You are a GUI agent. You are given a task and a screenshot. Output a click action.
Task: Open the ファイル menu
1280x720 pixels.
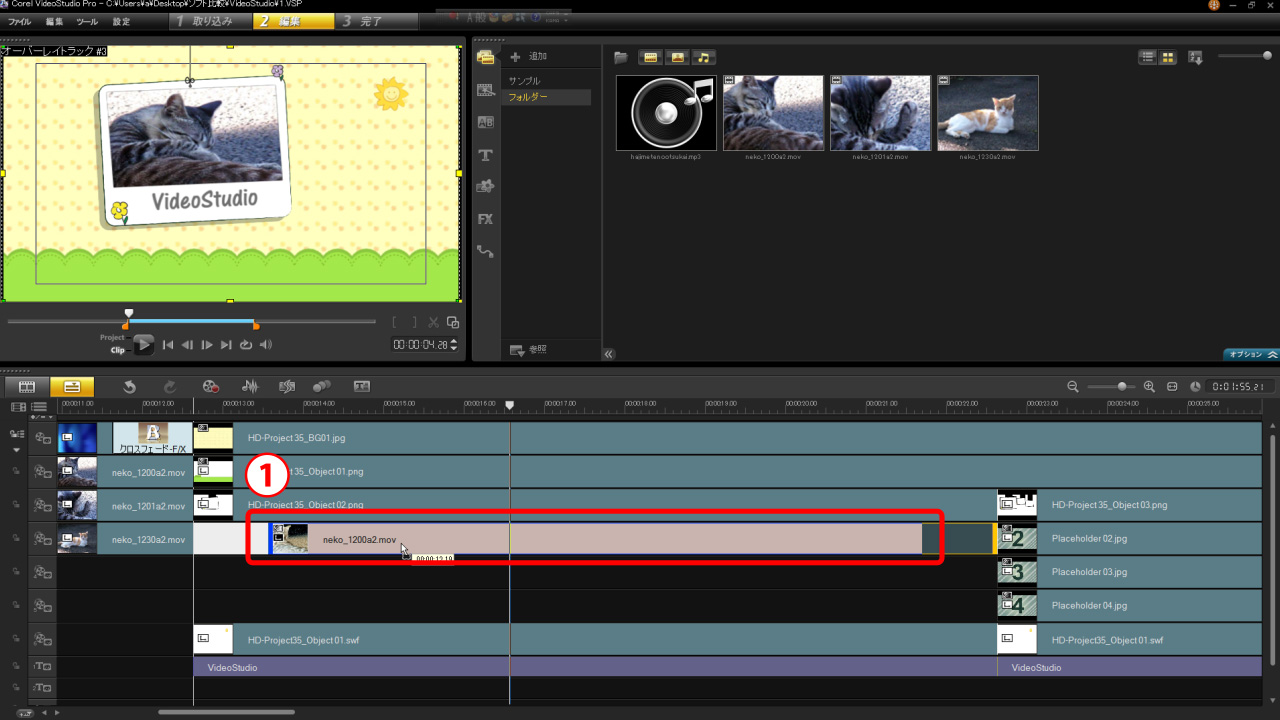(20, 21)
